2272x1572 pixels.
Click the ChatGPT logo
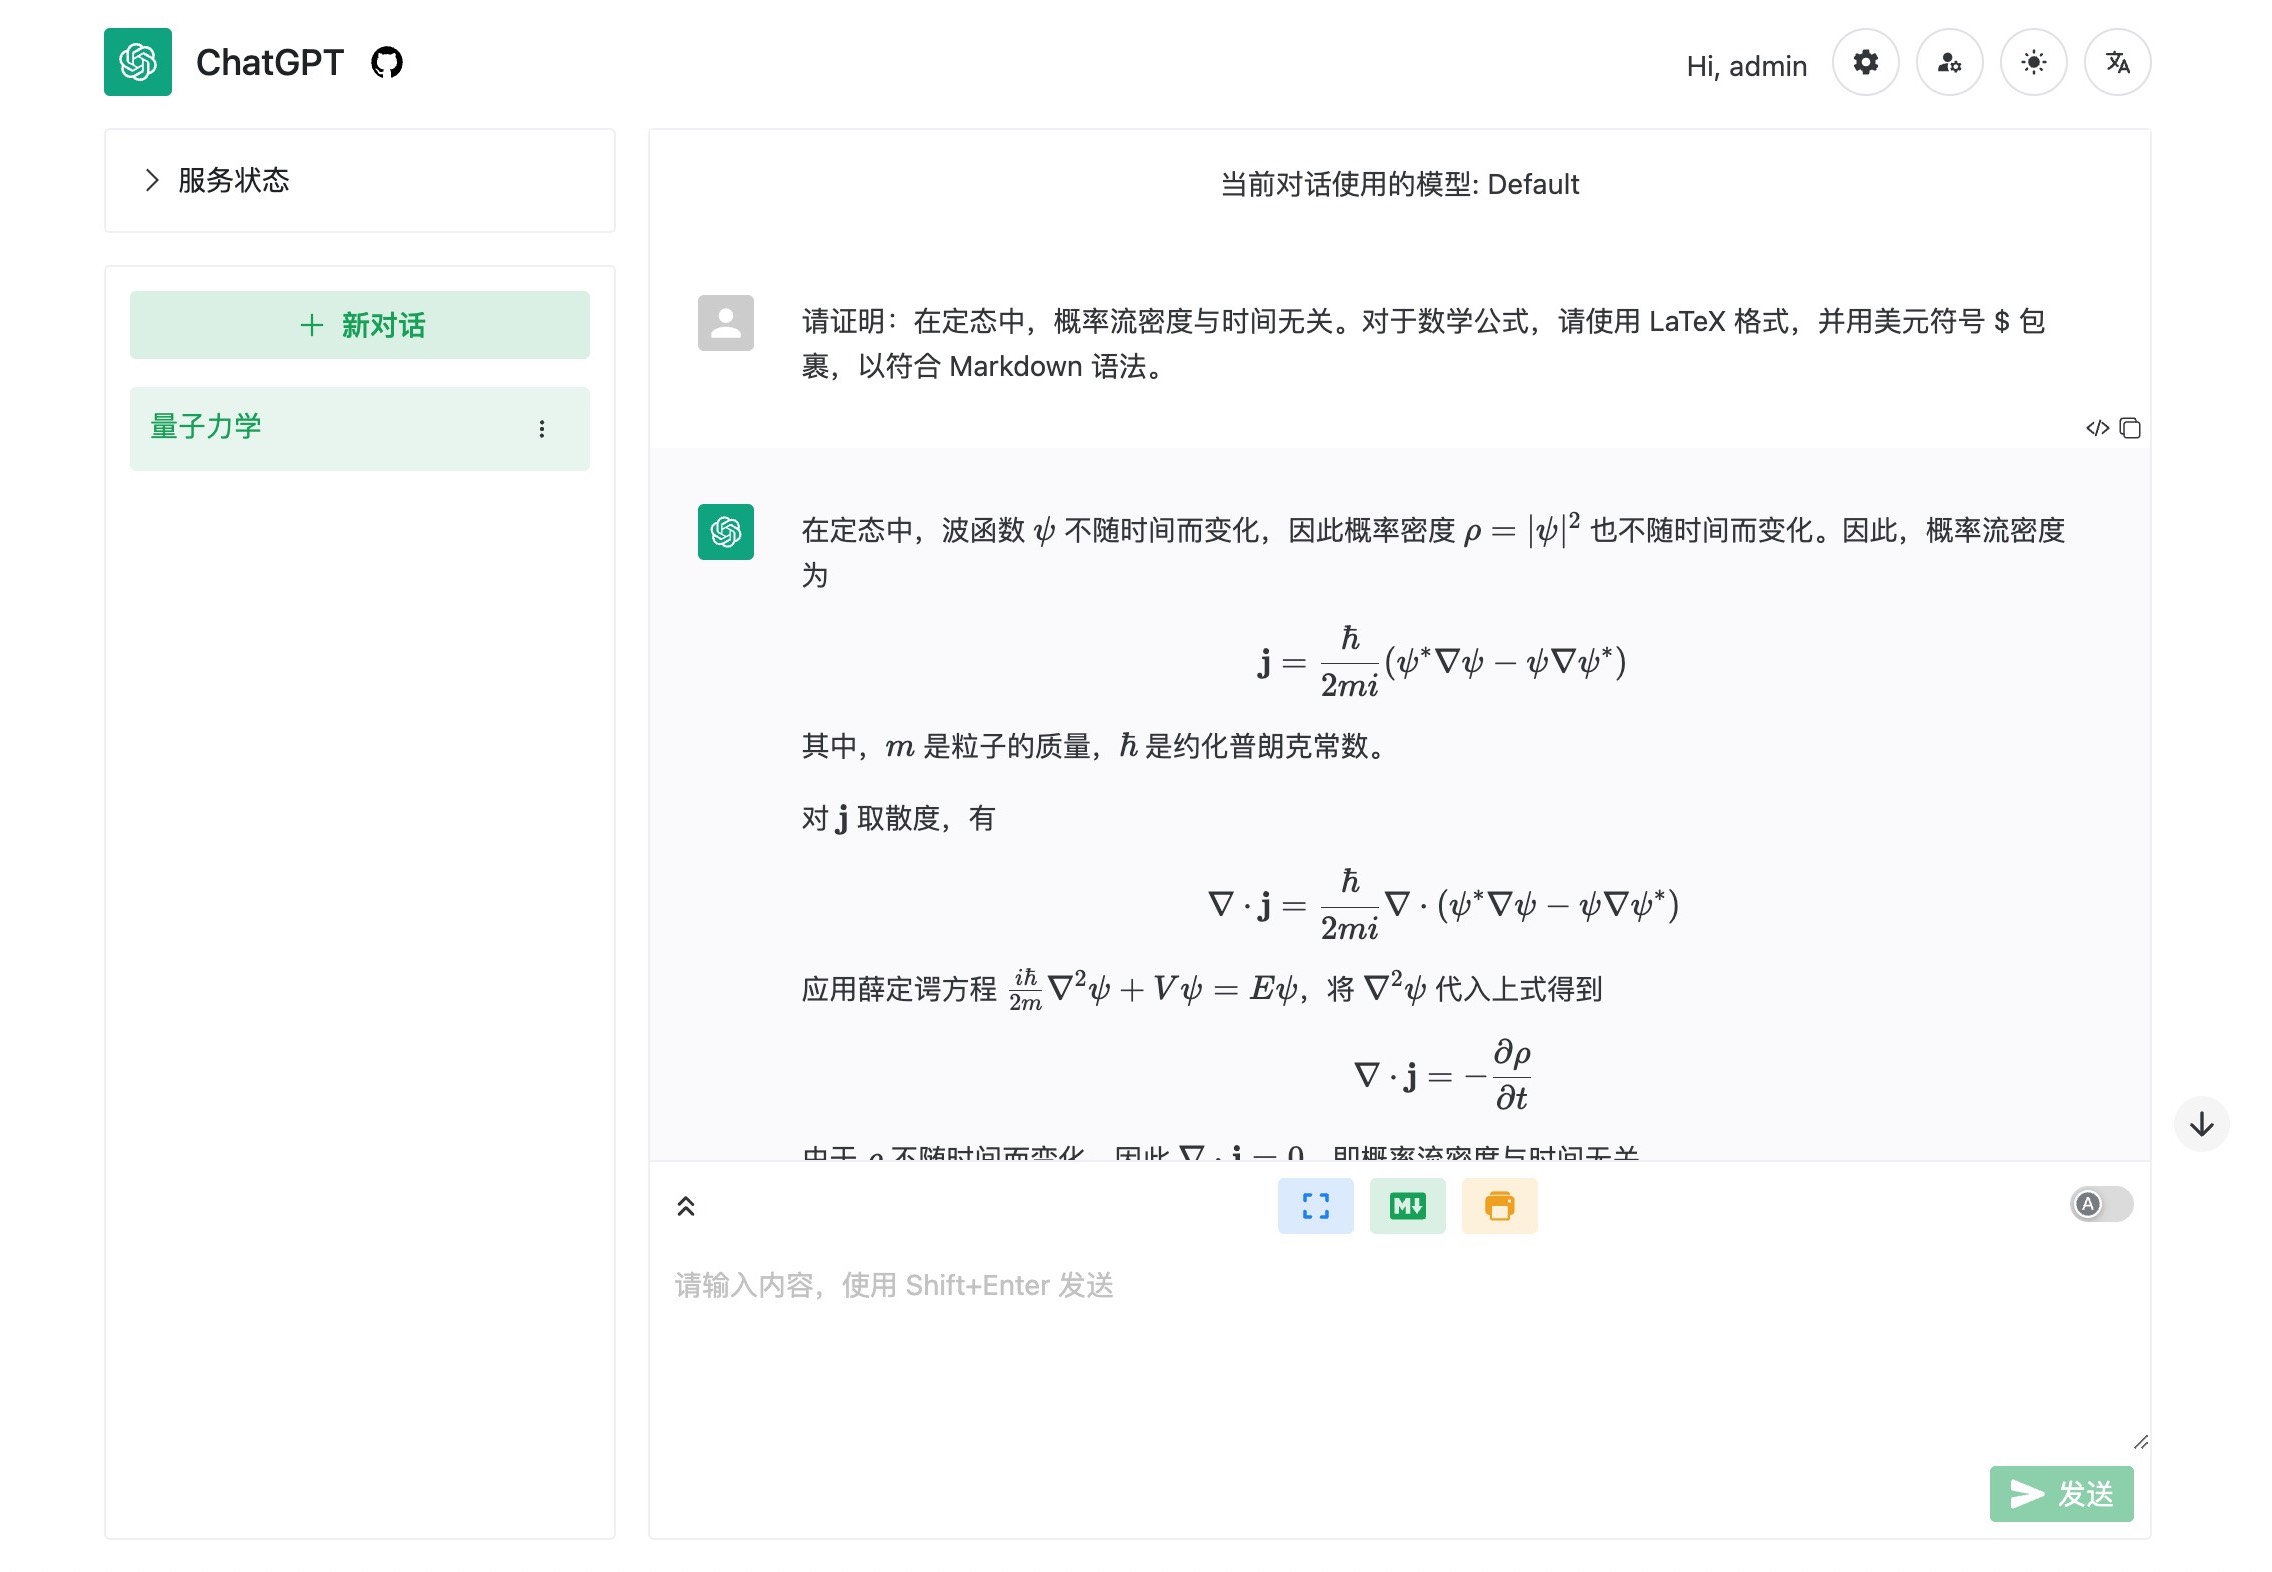tap(138, 63)
